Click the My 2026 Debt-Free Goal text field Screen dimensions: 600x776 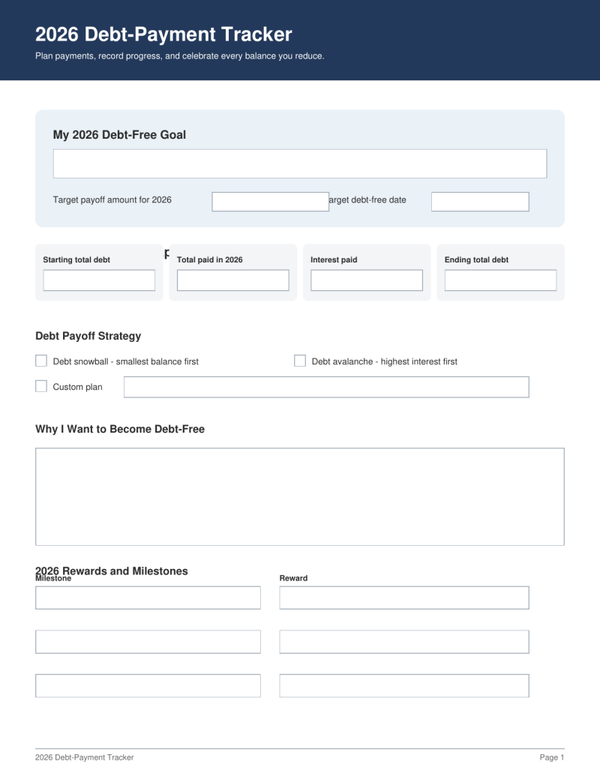click(300, 164)
